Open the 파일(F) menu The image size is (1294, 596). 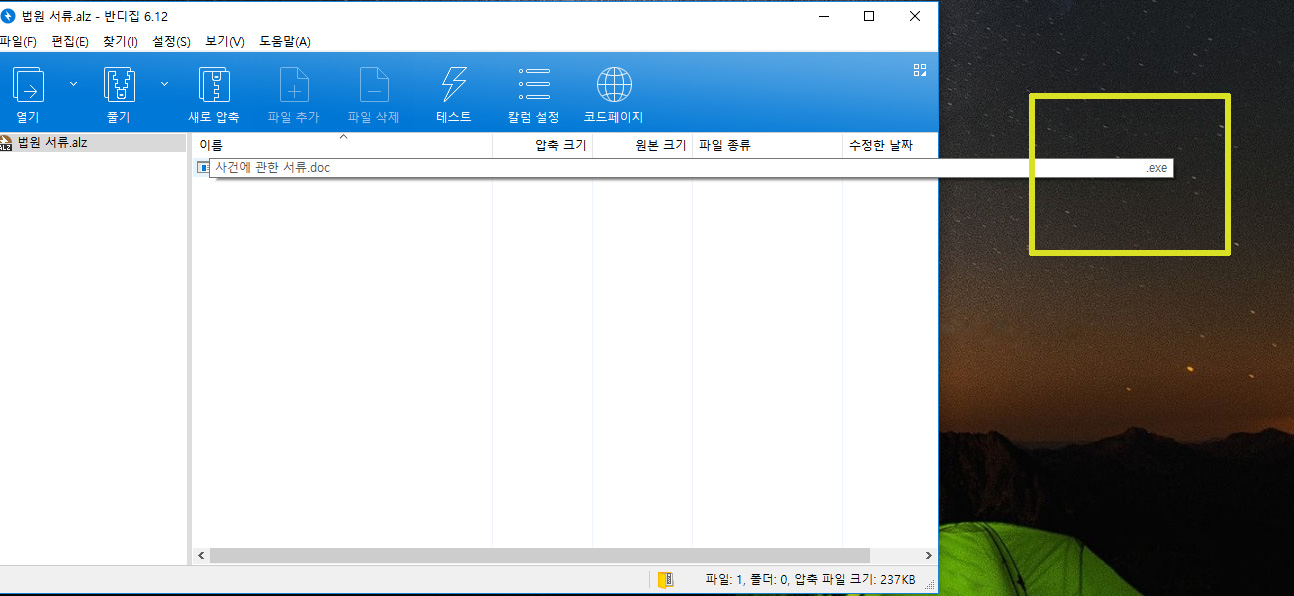click(18, 41)
